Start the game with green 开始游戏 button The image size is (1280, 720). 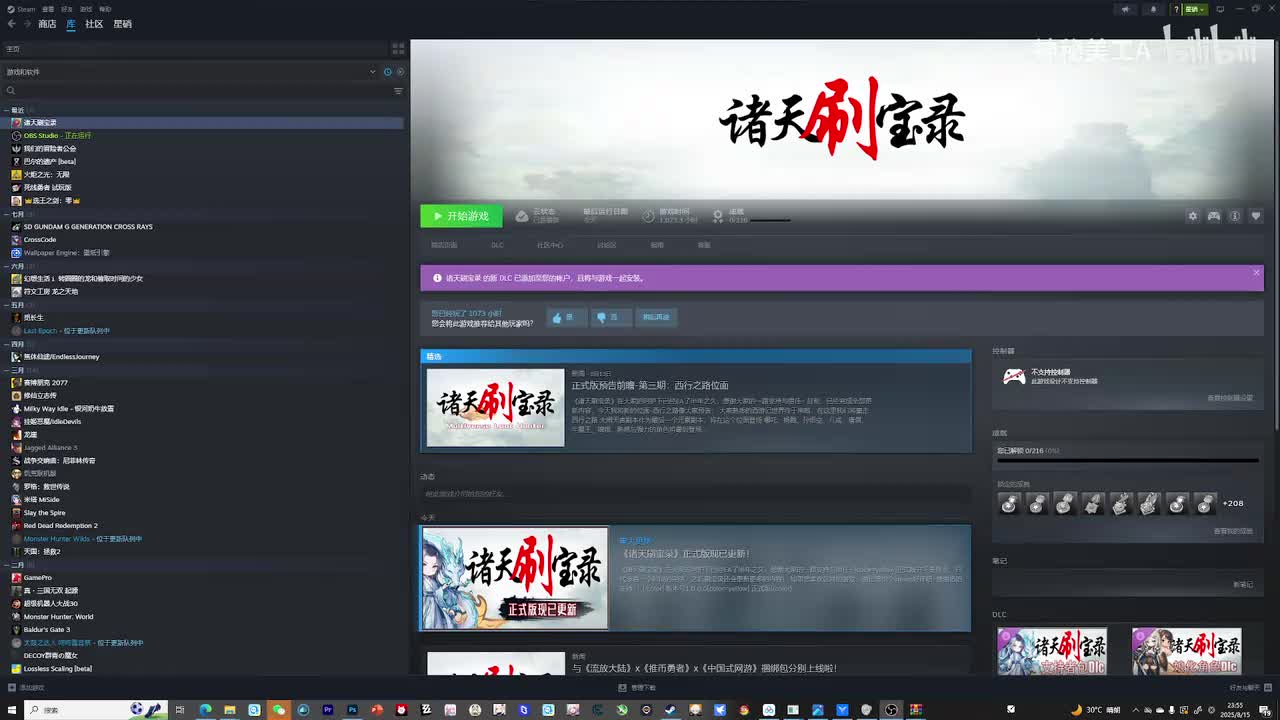[461, 216]
